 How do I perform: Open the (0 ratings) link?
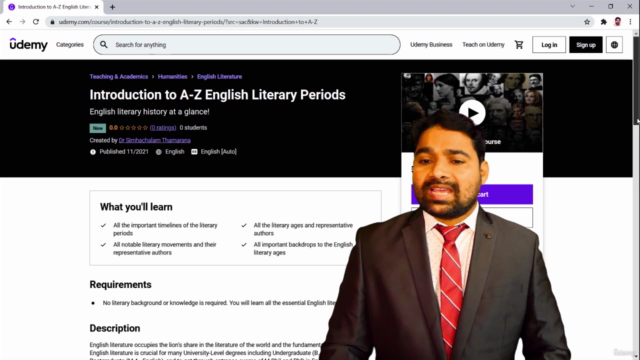click(x=163, y=128)
